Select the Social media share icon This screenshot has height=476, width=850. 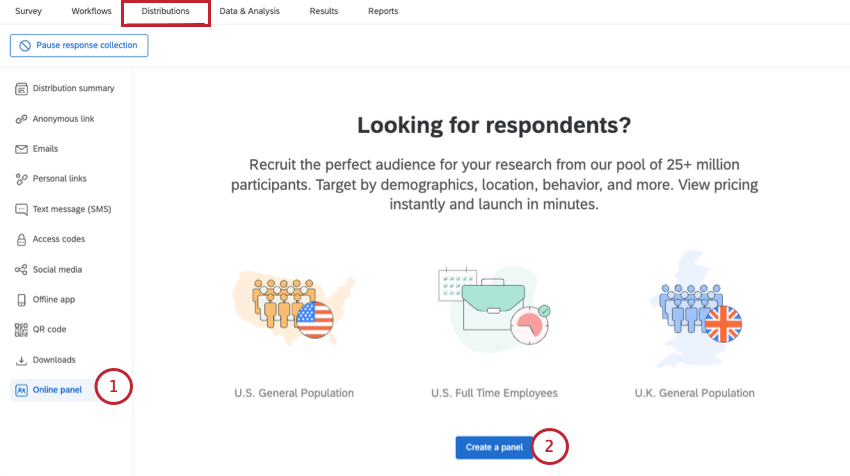[x=21, y=269]
